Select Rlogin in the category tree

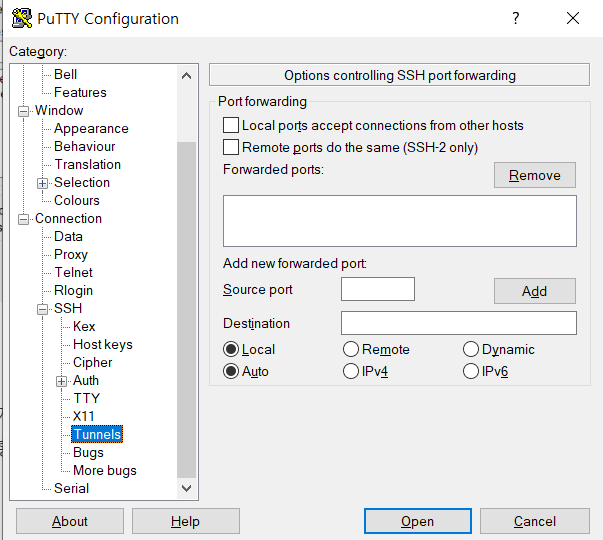click(73, 290)
